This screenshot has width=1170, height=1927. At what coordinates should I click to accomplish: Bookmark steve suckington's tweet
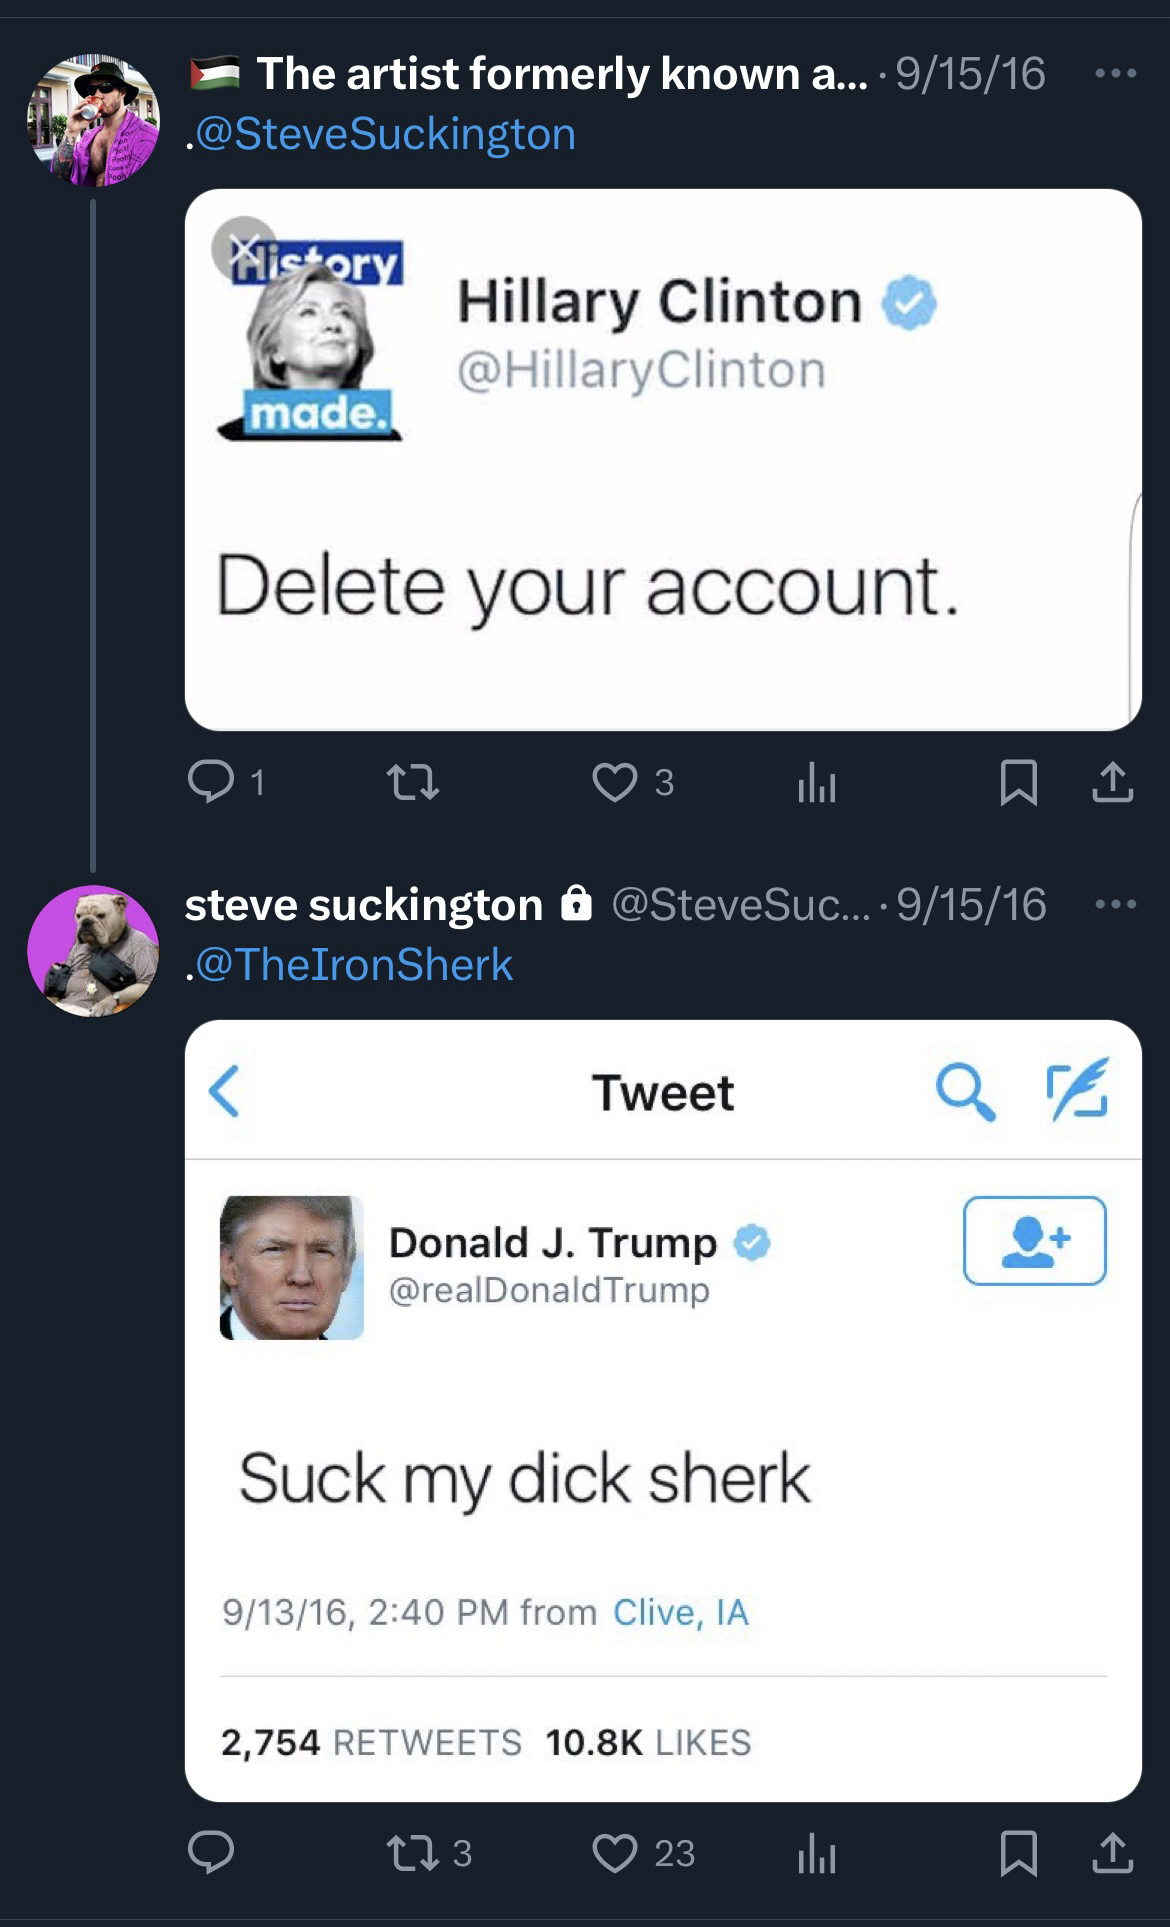tap(1018, 1853)
